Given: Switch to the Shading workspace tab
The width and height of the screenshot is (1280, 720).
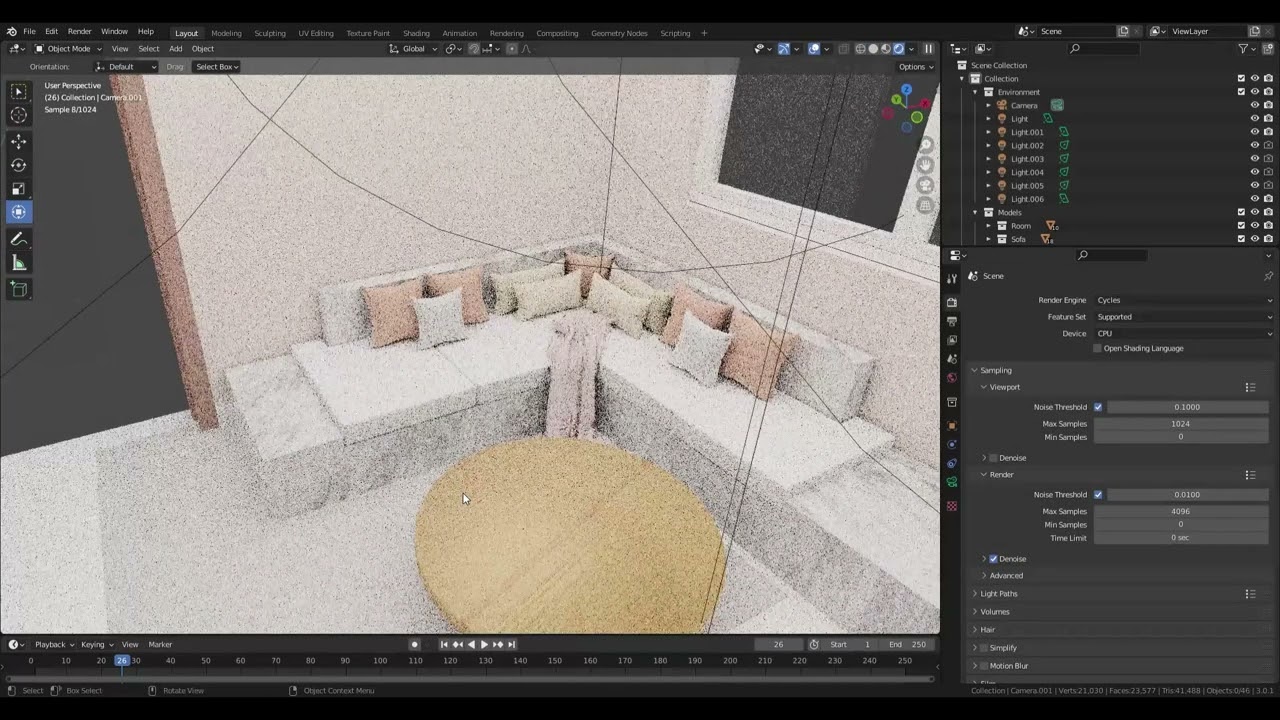Looking at the screenshot, I should pos(416,33).
